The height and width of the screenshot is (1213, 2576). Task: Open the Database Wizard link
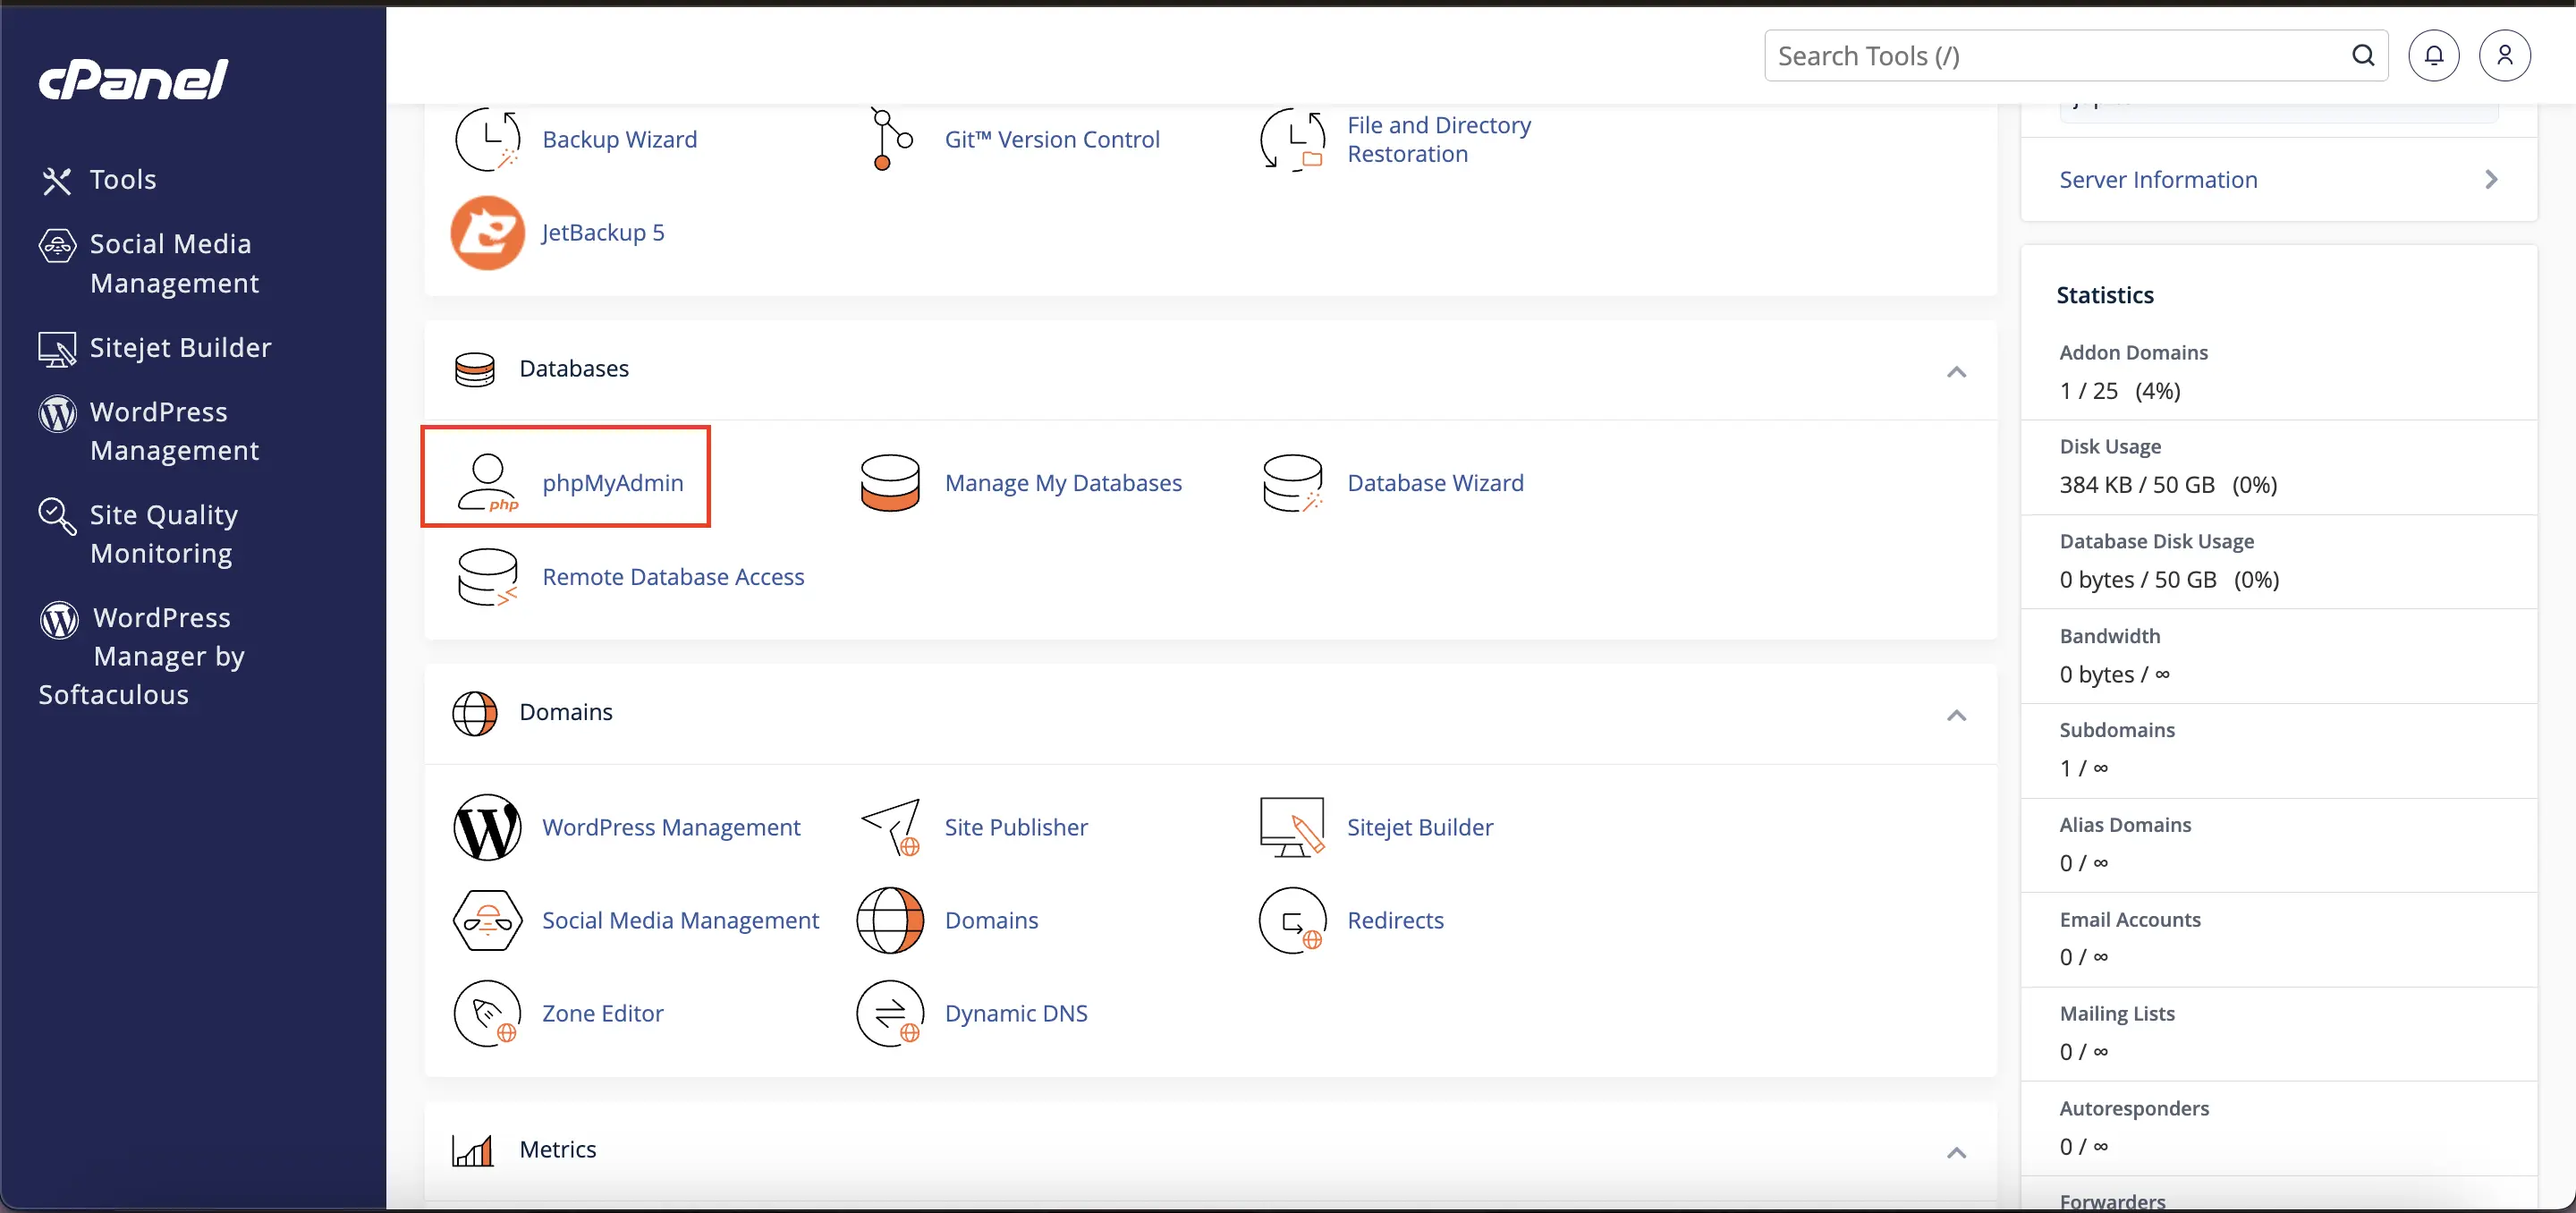(x=1435, y=483)
